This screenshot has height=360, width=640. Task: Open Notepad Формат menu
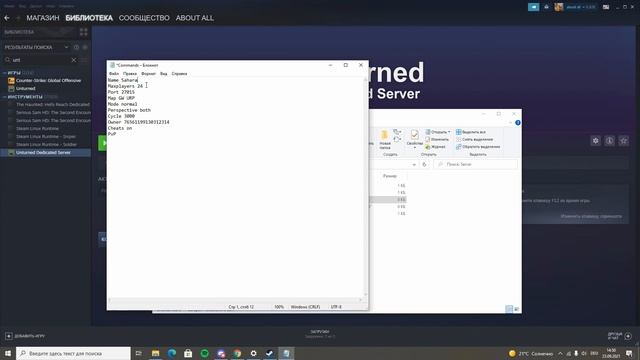pyautogui.click(x=148, y=74)
